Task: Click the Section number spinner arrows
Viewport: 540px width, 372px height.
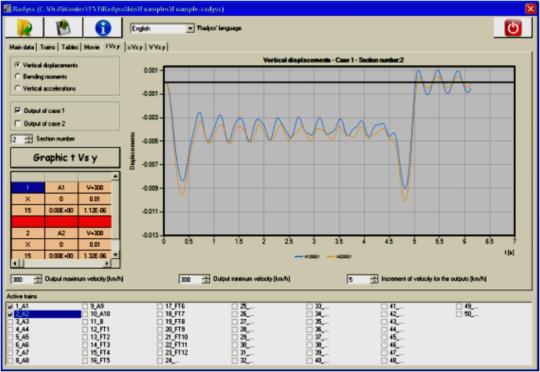Action: pyautogui.click(x=29, y=139)
